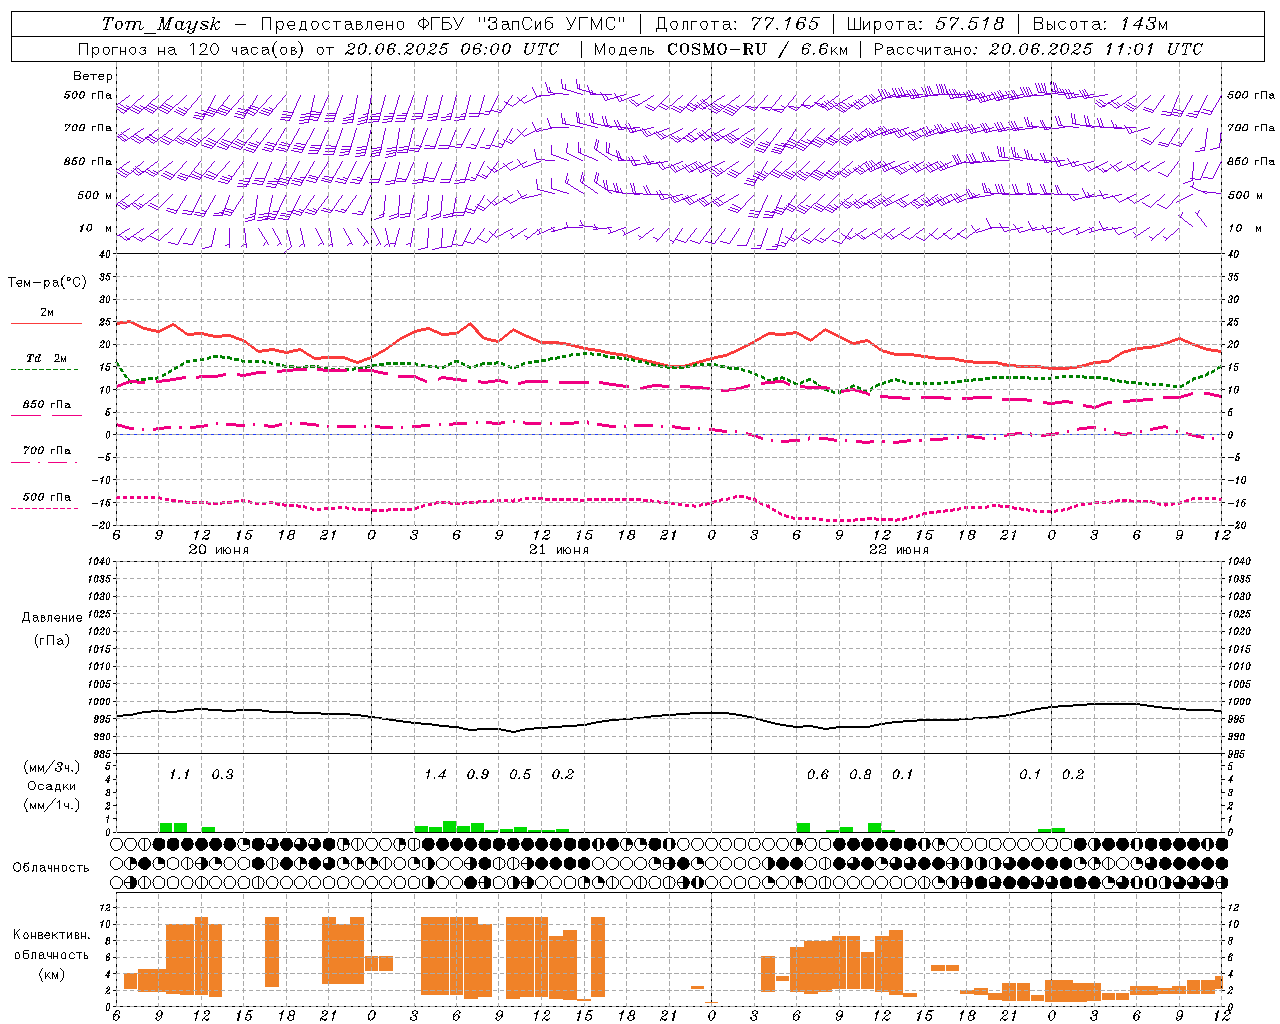Click the (мм/1ч.) precipitation unit label

(x=52, y=804)
